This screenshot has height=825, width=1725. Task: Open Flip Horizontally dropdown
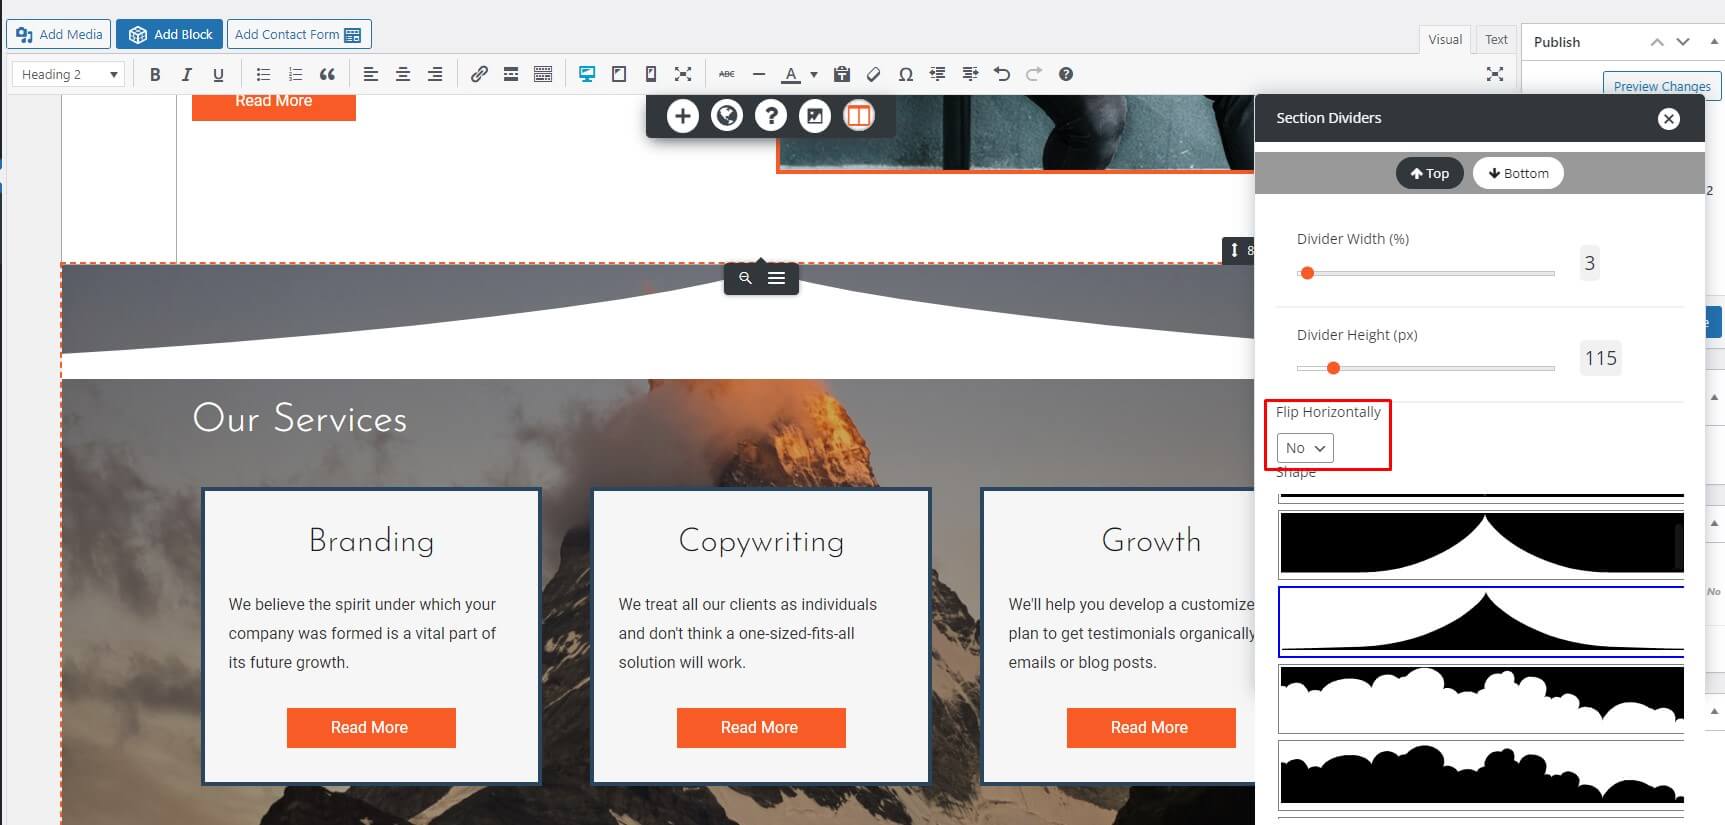pos(1305,448)
